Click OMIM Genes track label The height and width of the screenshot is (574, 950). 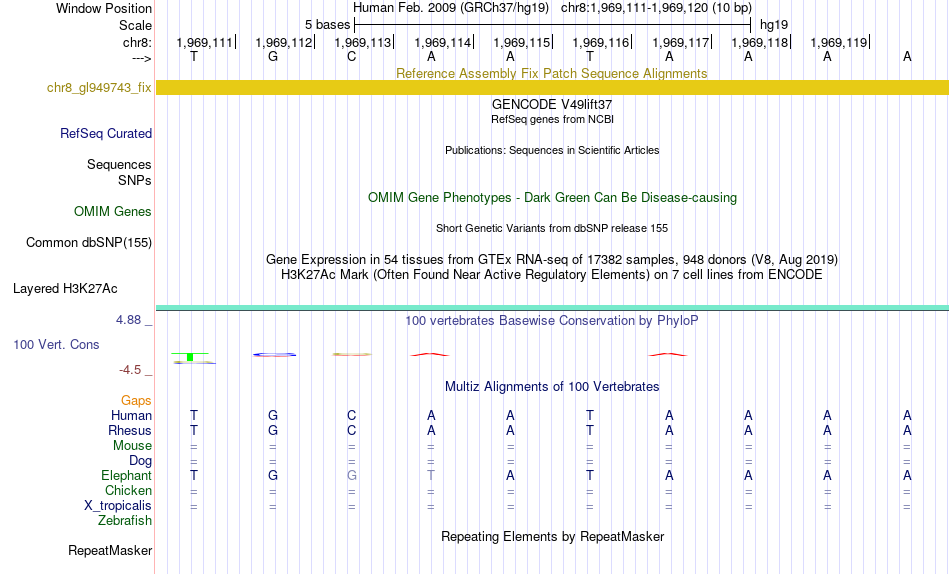[x=113, y=212]
